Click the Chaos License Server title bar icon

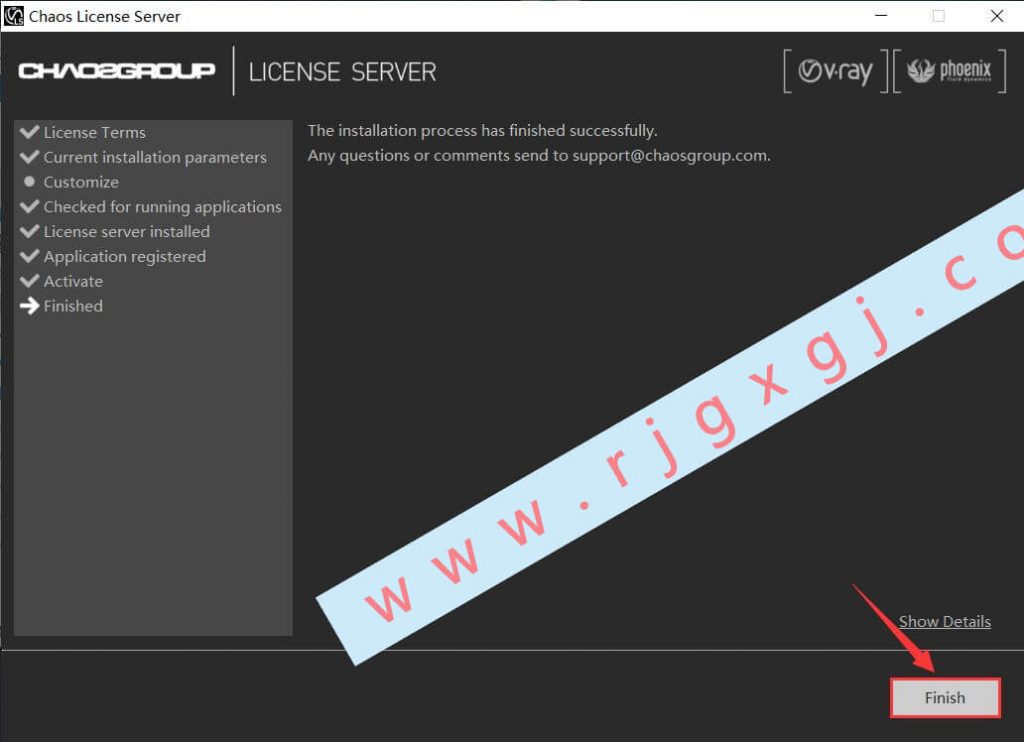14,16
